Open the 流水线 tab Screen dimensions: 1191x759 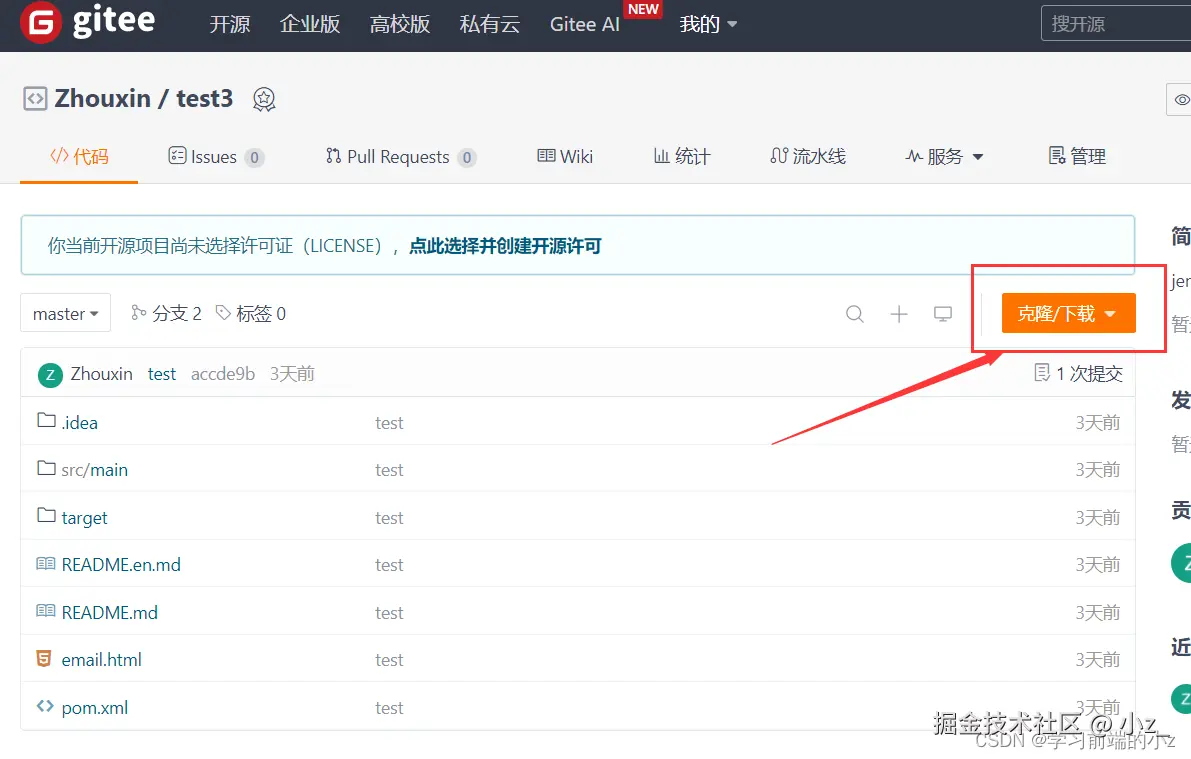[x=808, y=157]
